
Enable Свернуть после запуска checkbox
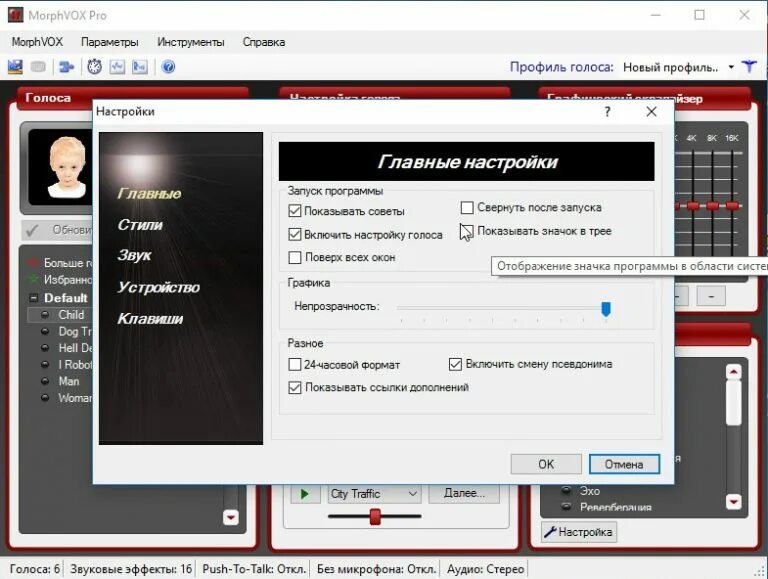[x=467, y=208]
